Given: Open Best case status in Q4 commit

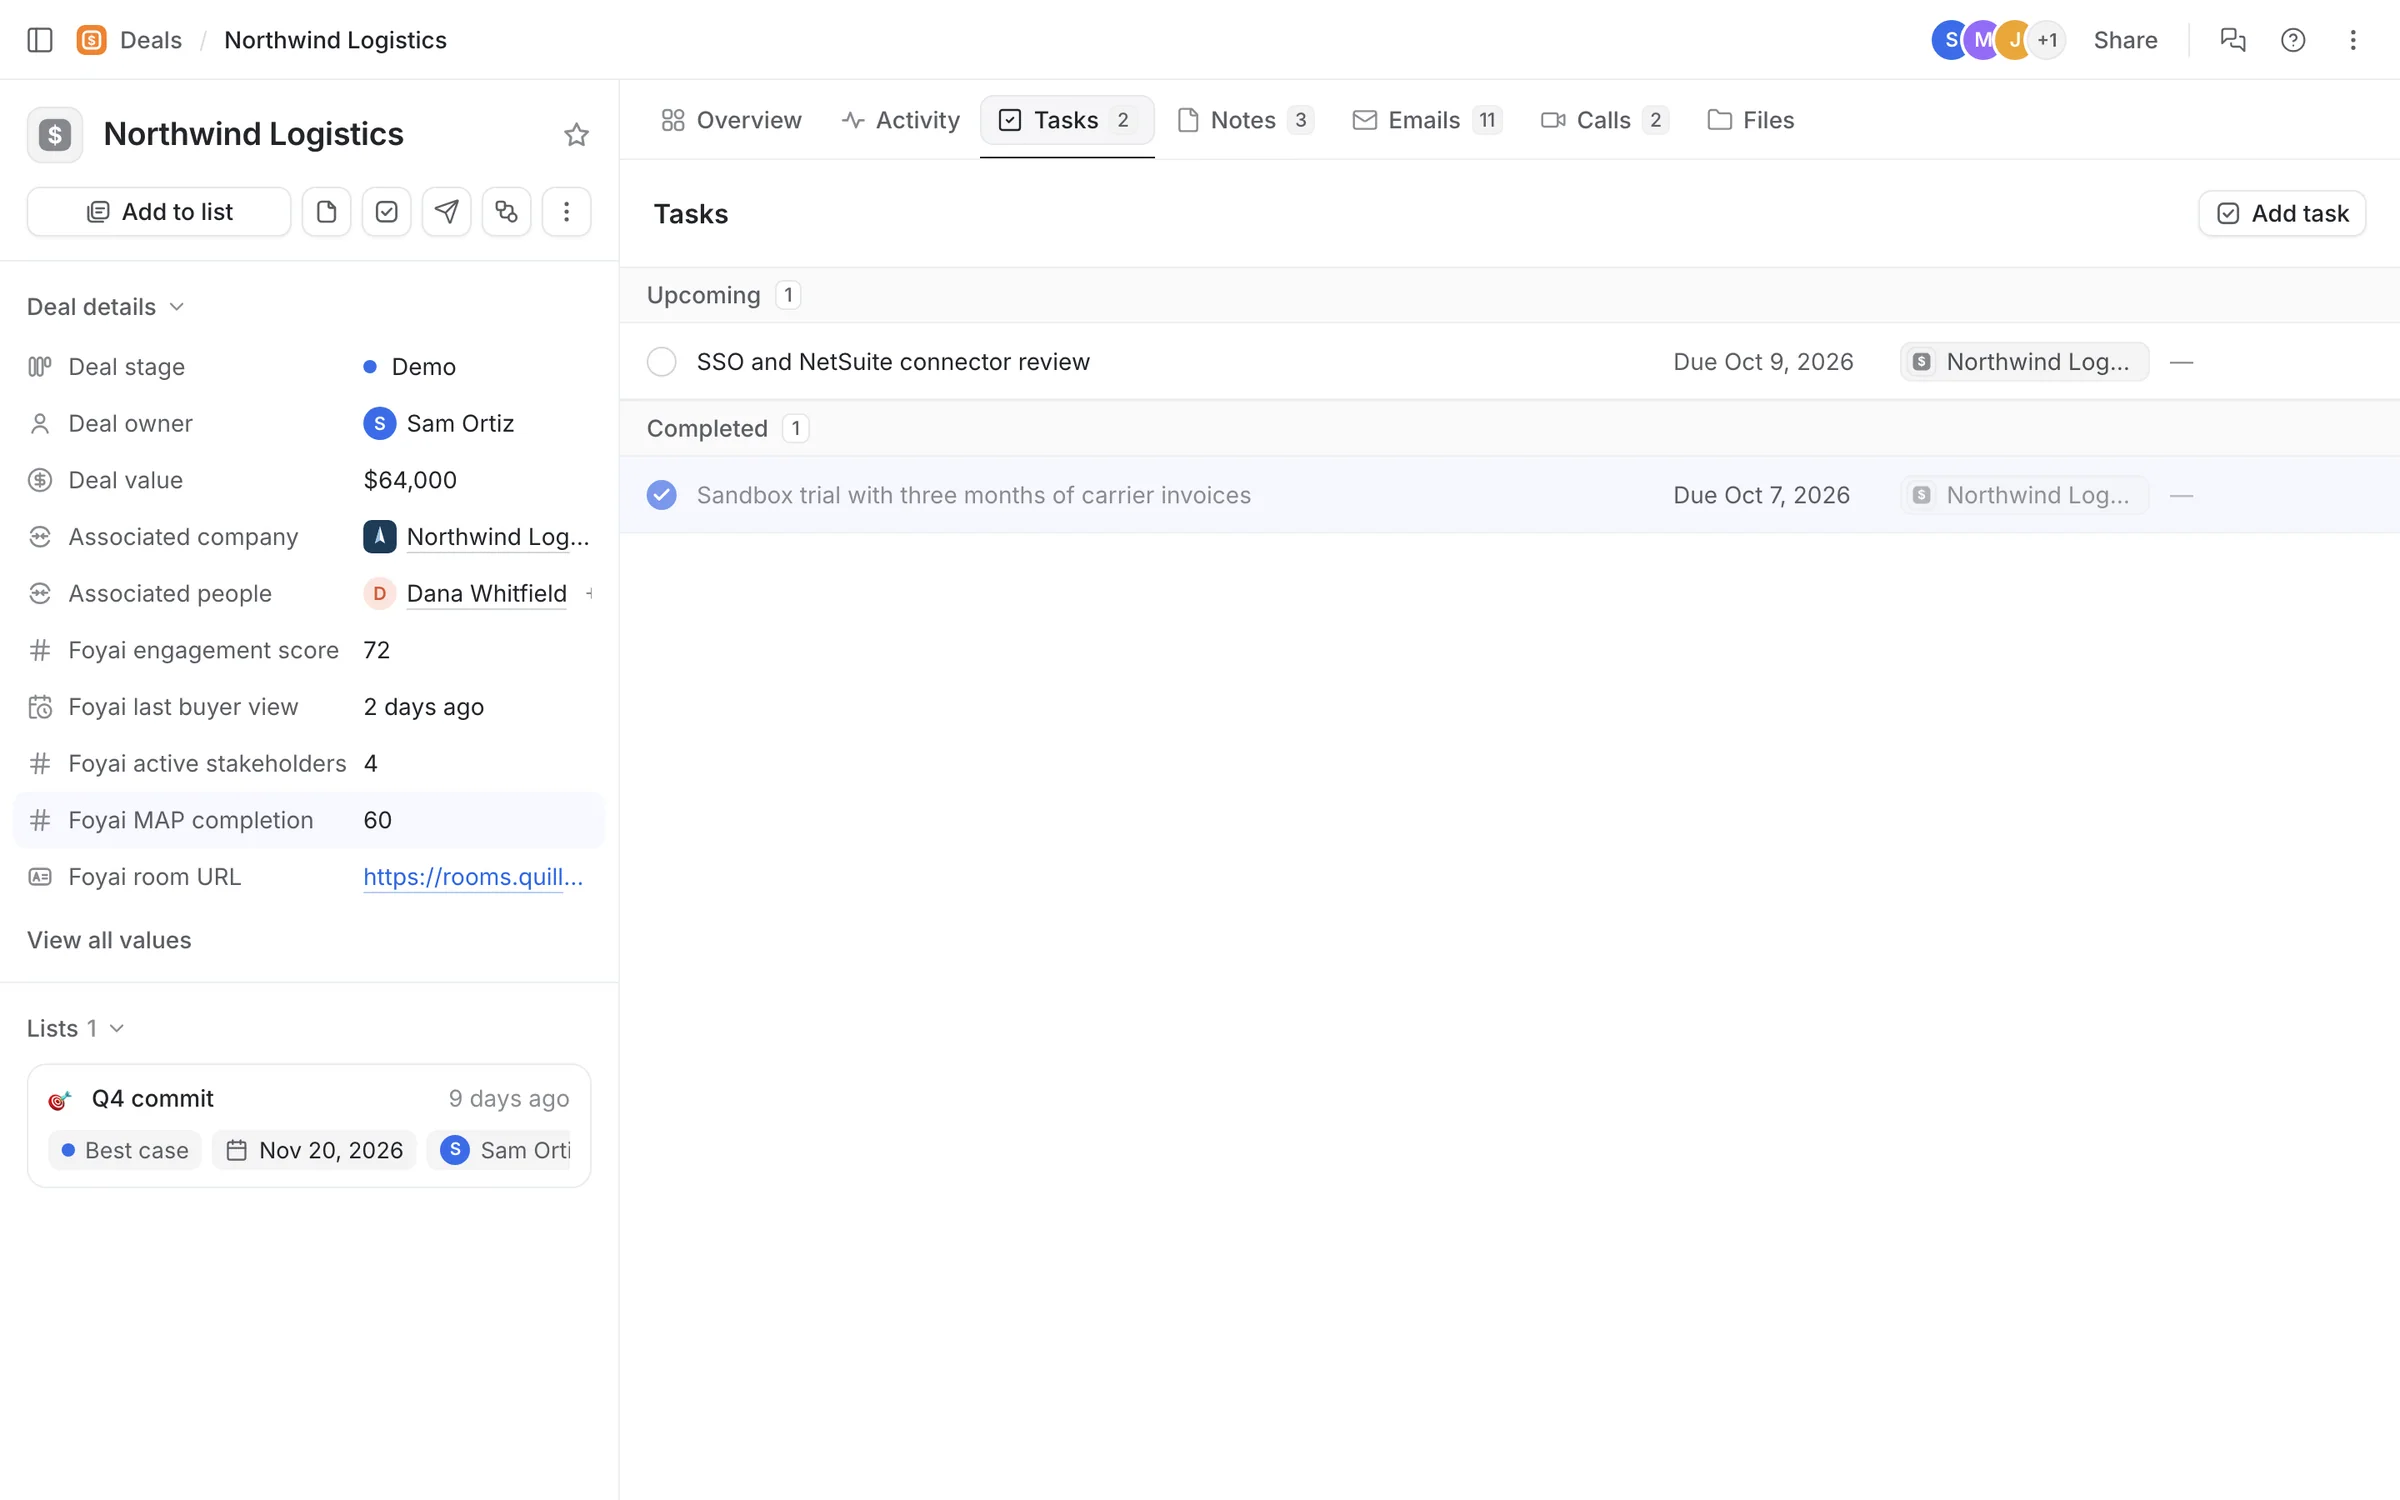Looking at the screenshot, I should coord(125,1150).
